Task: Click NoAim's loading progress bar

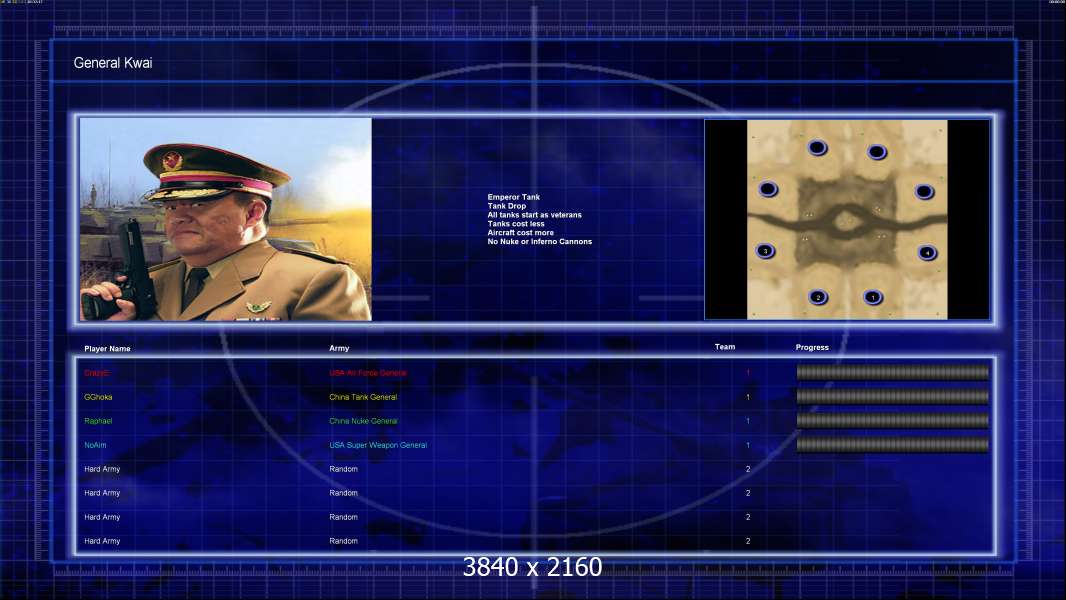Action: click(x=893, y=445)
